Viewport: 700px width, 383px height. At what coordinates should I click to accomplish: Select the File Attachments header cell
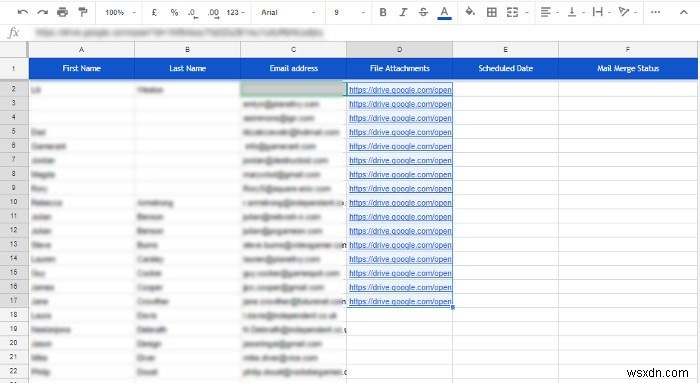point(399,68)
